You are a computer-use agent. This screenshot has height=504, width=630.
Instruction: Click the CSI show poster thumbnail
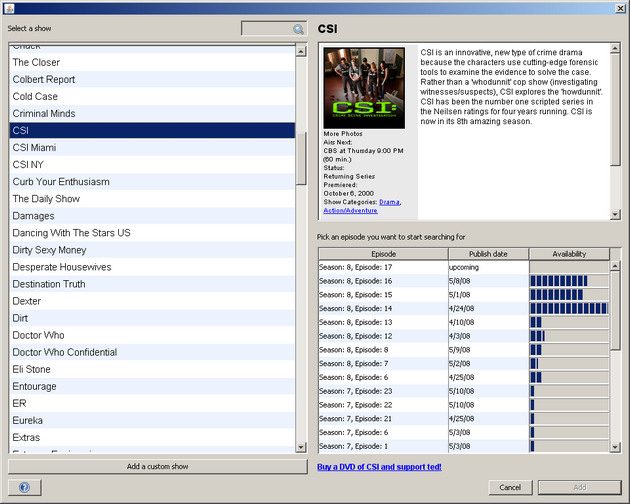click(364, 88)
